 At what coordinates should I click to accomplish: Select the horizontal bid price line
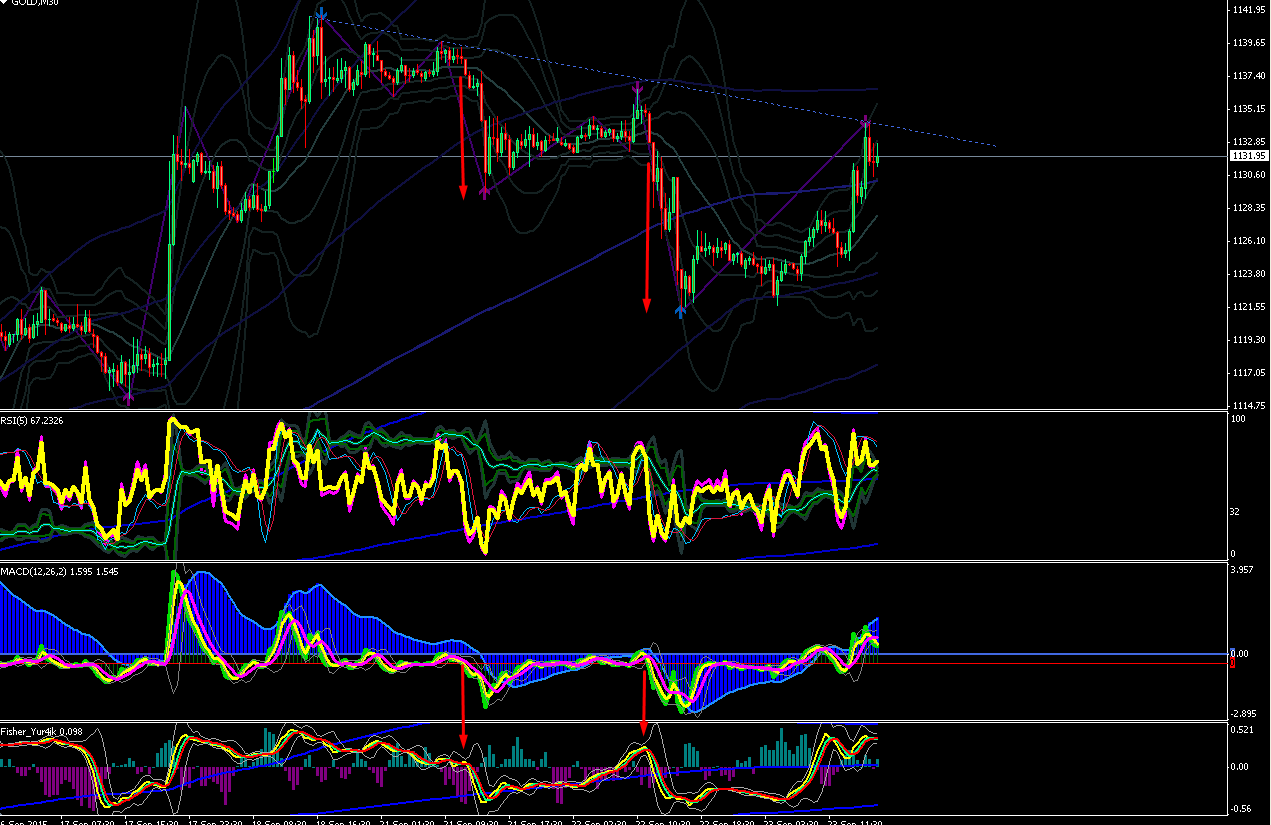tap(614, 156)
